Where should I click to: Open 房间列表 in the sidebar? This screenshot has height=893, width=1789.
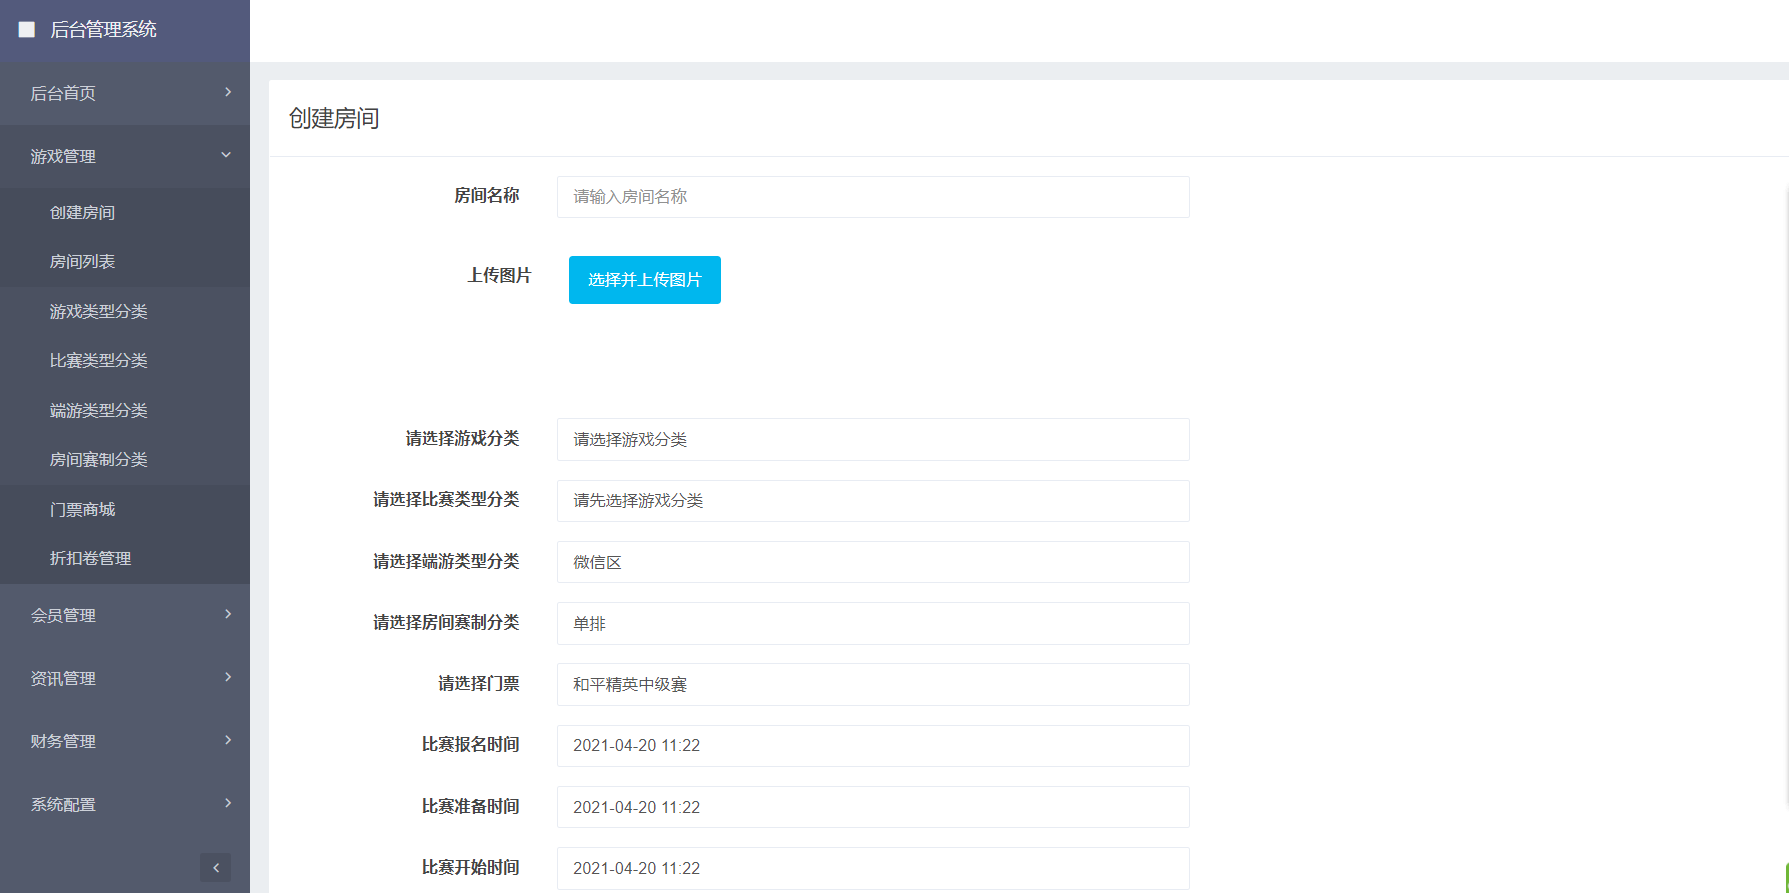point(82,262)
